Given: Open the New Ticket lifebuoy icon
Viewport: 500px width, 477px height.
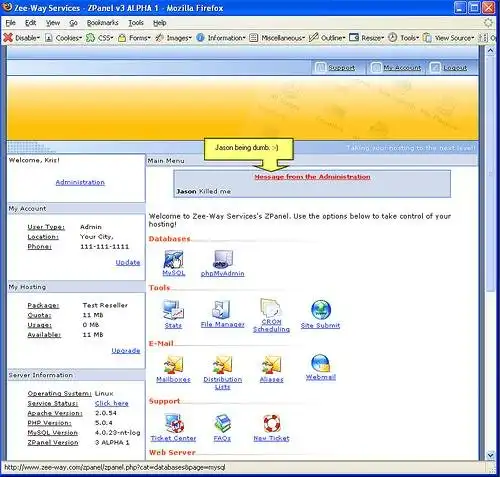Looking at the screenshot, I should (x=272, y=423).
